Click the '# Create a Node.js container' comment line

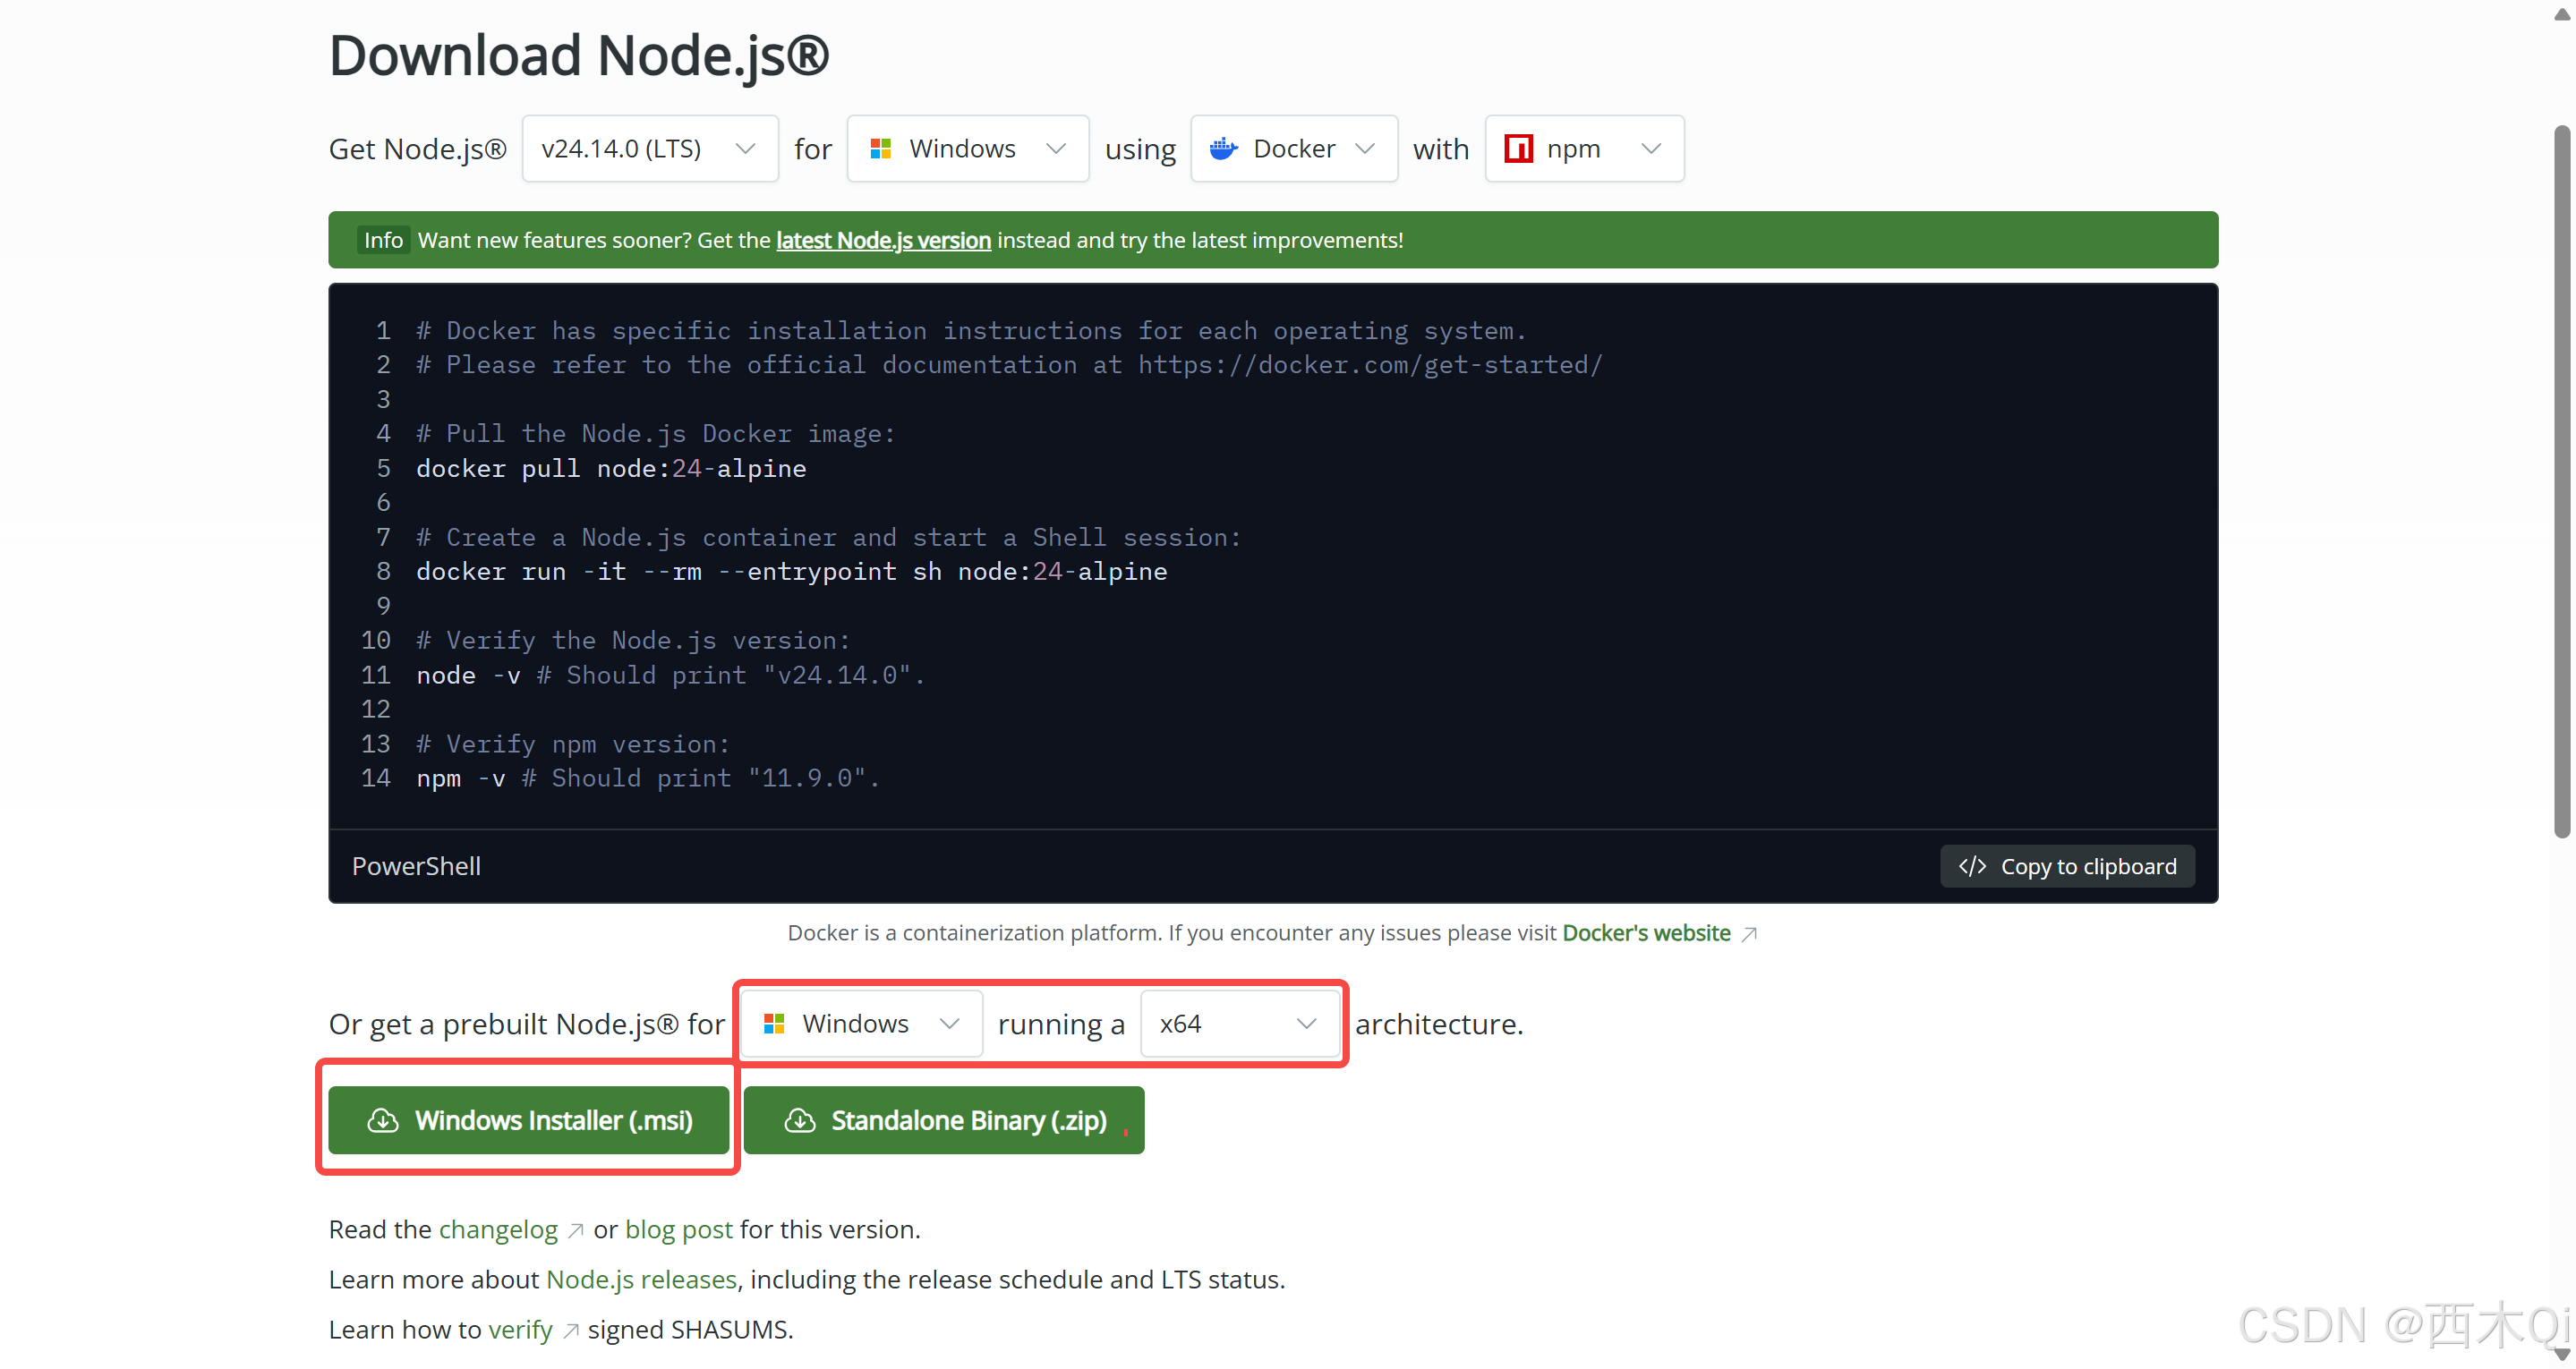click(828, 538)
